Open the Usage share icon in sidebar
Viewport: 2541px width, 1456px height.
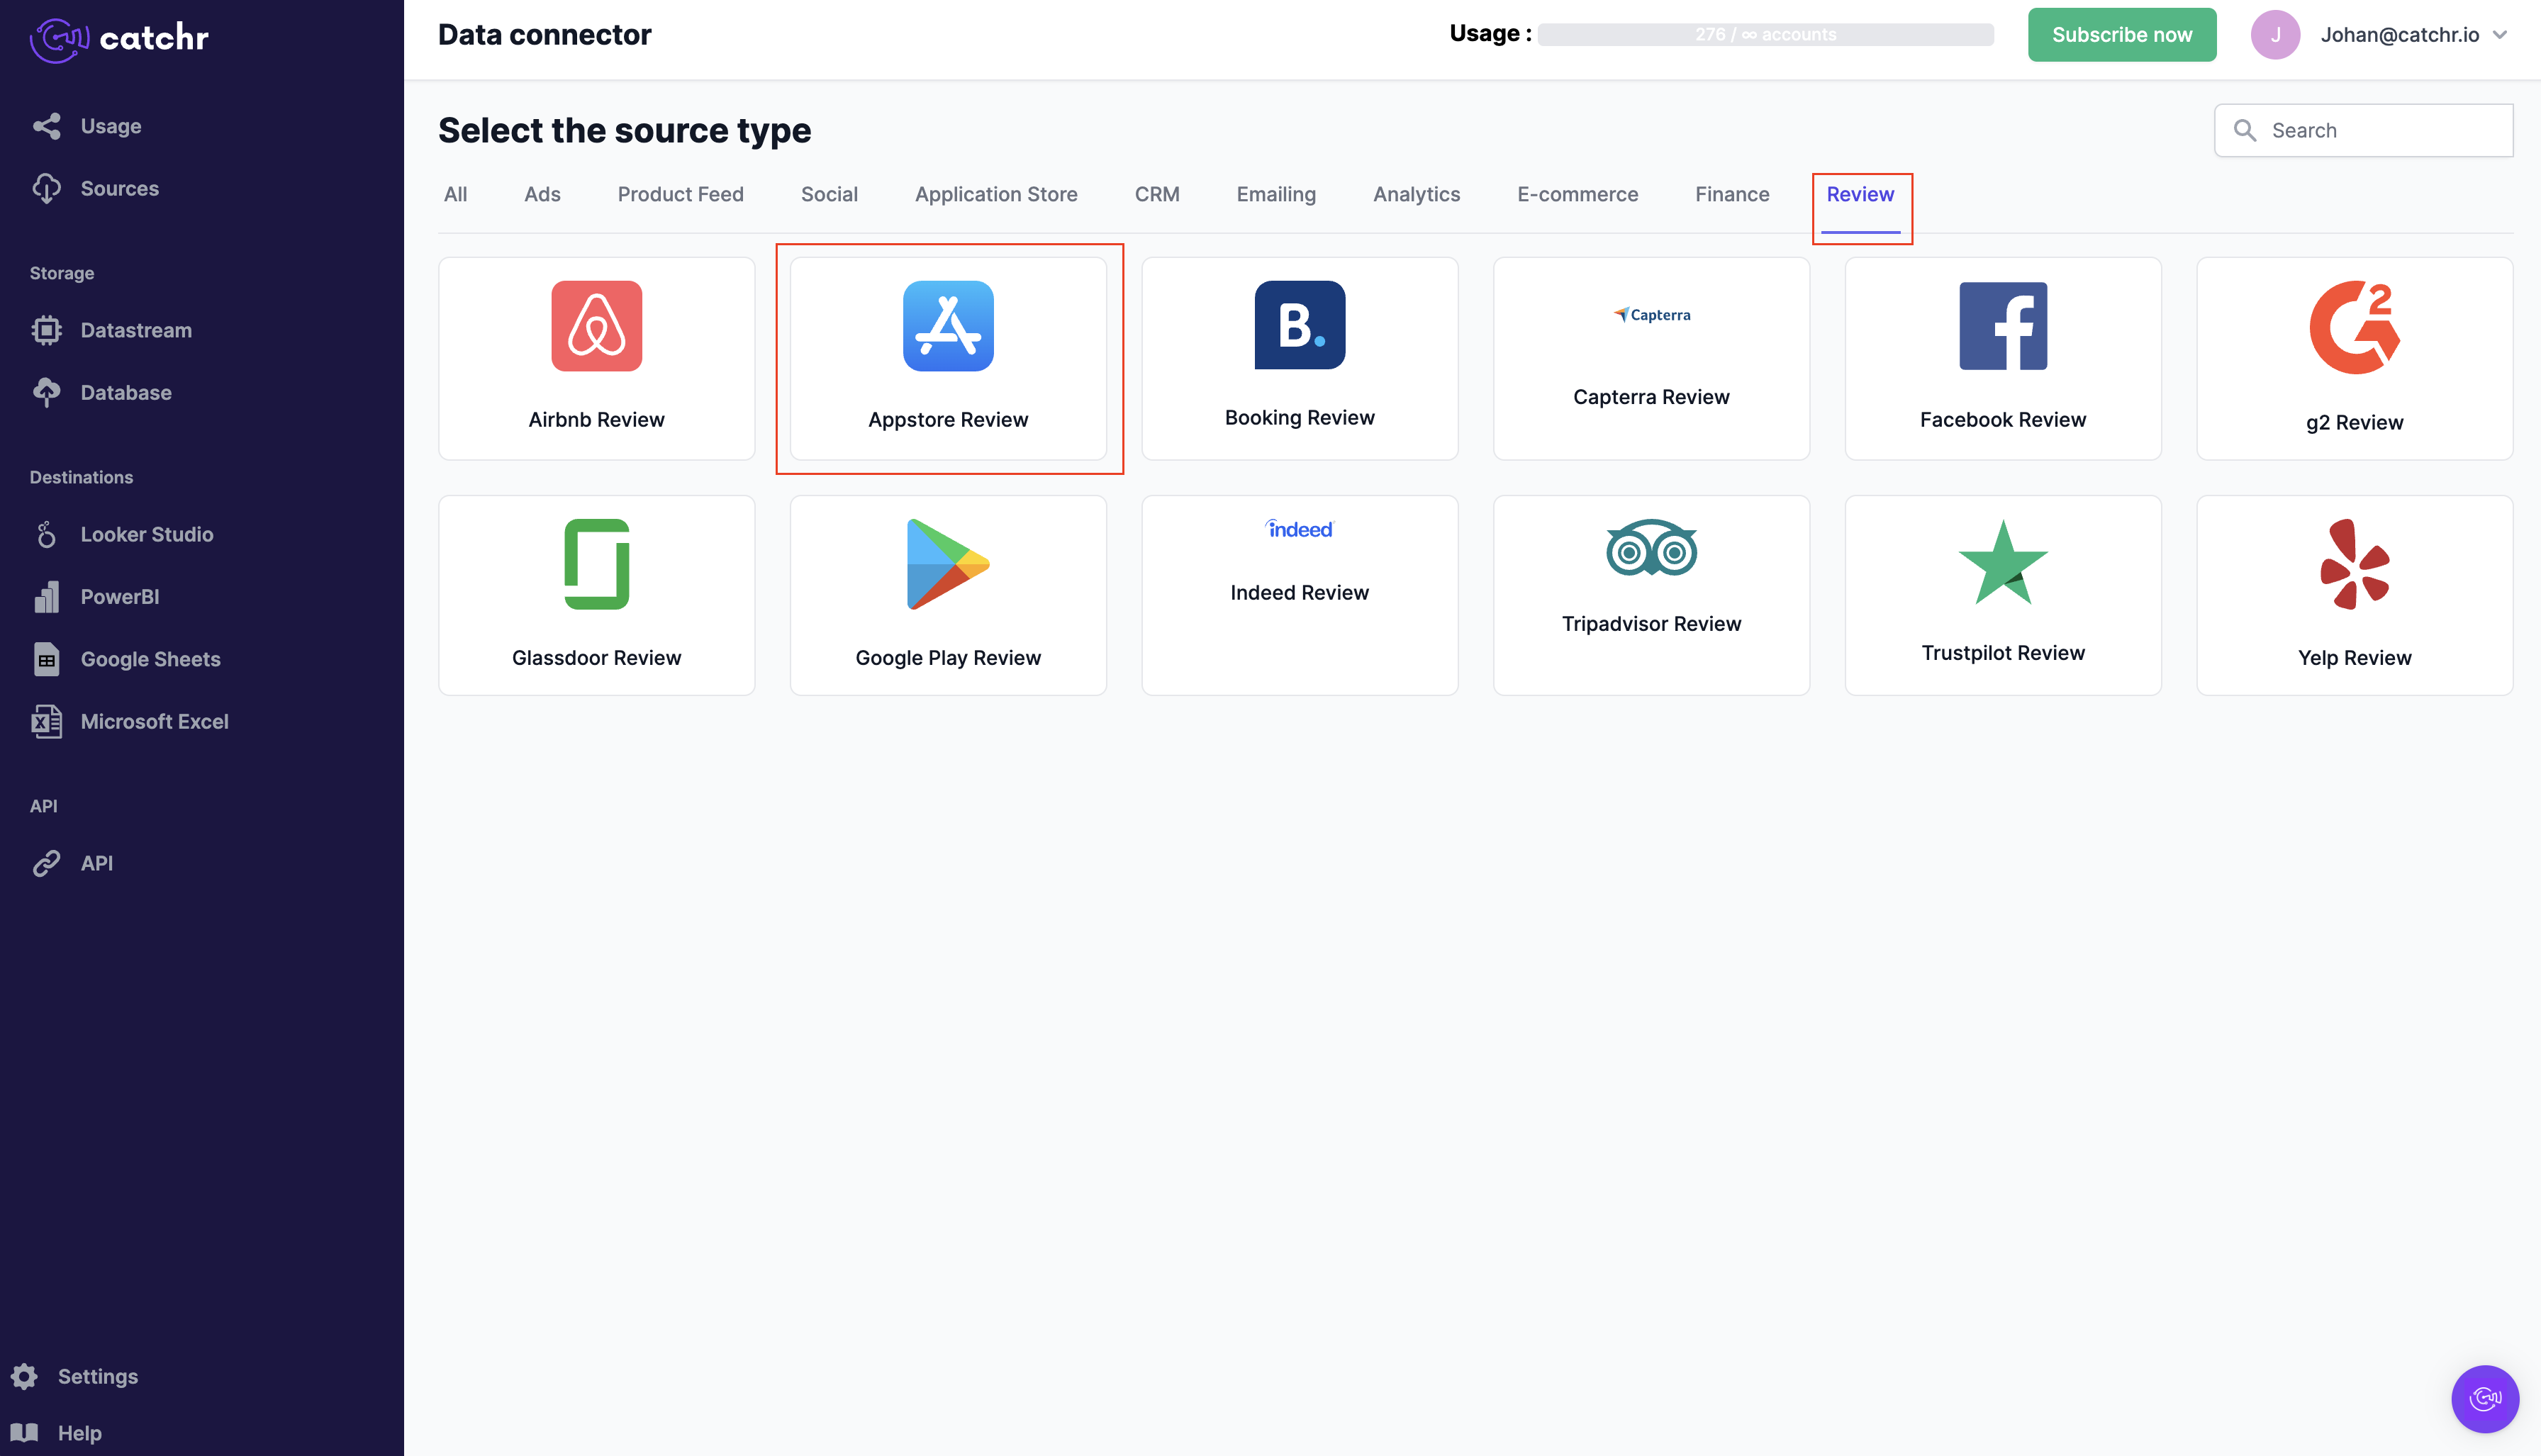[x=47, y=126]
